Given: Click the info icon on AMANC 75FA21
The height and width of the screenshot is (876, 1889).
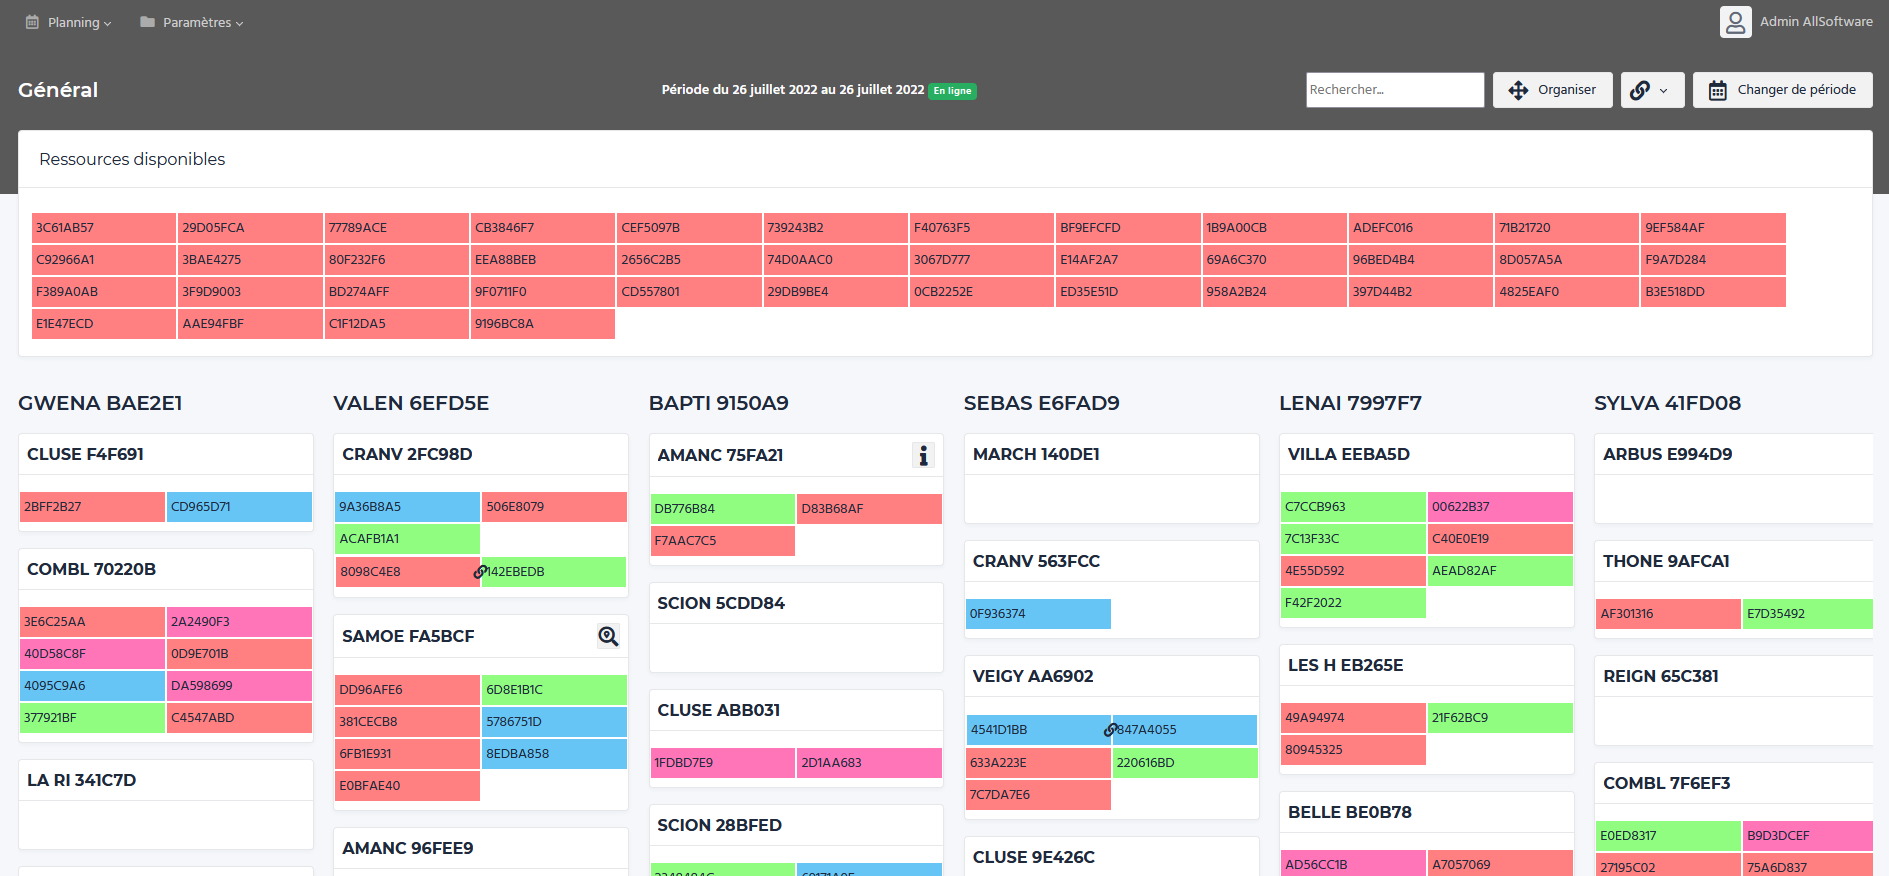Looking at the screenshot, I should click(x=924, y=456).
